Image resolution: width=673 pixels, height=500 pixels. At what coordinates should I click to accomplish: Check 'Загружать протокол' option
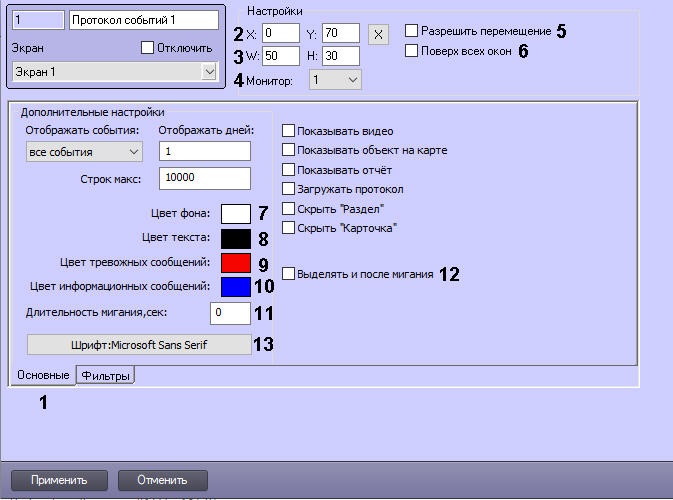point(289,189)
